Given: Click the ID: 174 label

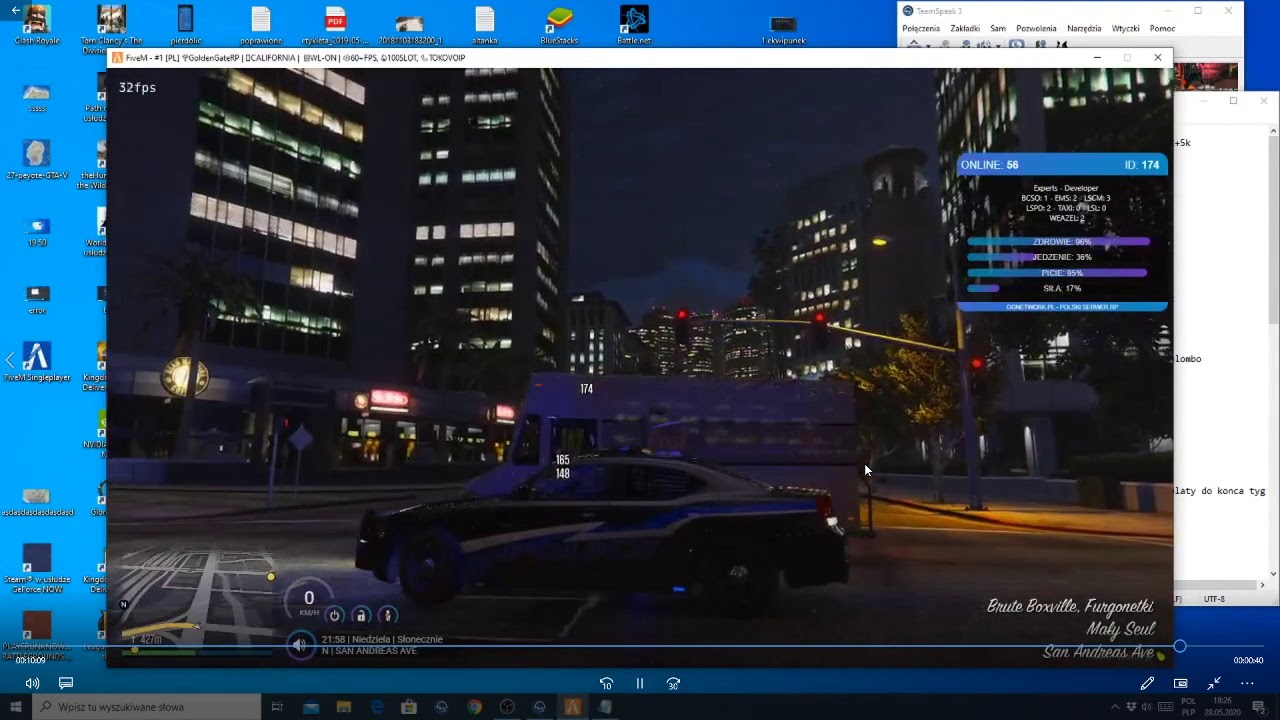Looking at the screenshot, I should click(x=1142, y=165).
